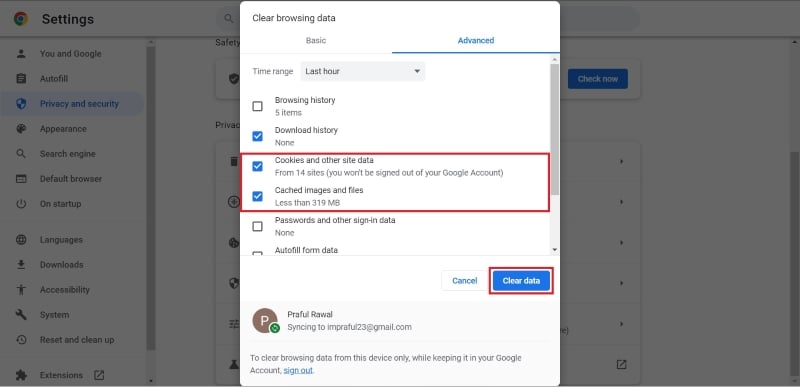
Task: Click the On startup power icon
Action: point(21,203)
